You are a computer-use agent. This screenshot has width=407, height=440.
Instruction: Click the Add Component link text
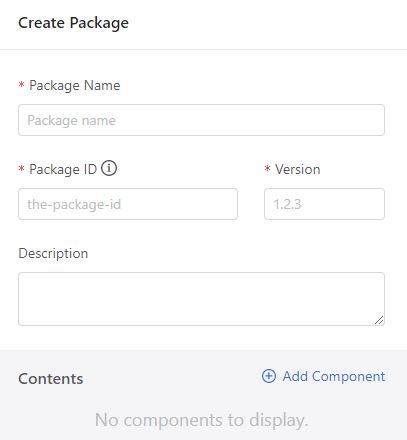334,376
